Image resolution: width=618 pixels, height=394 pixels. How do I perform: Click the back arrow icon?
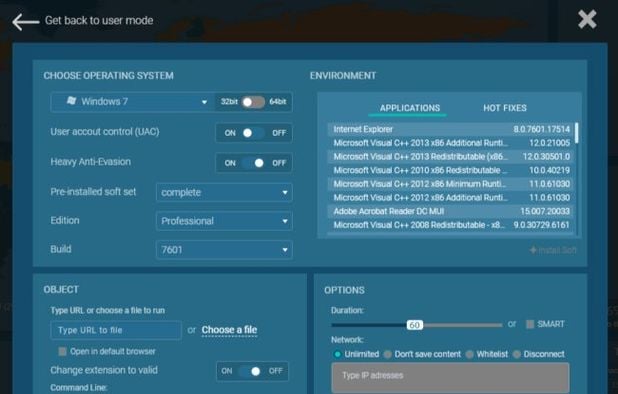tap(25, 22)
